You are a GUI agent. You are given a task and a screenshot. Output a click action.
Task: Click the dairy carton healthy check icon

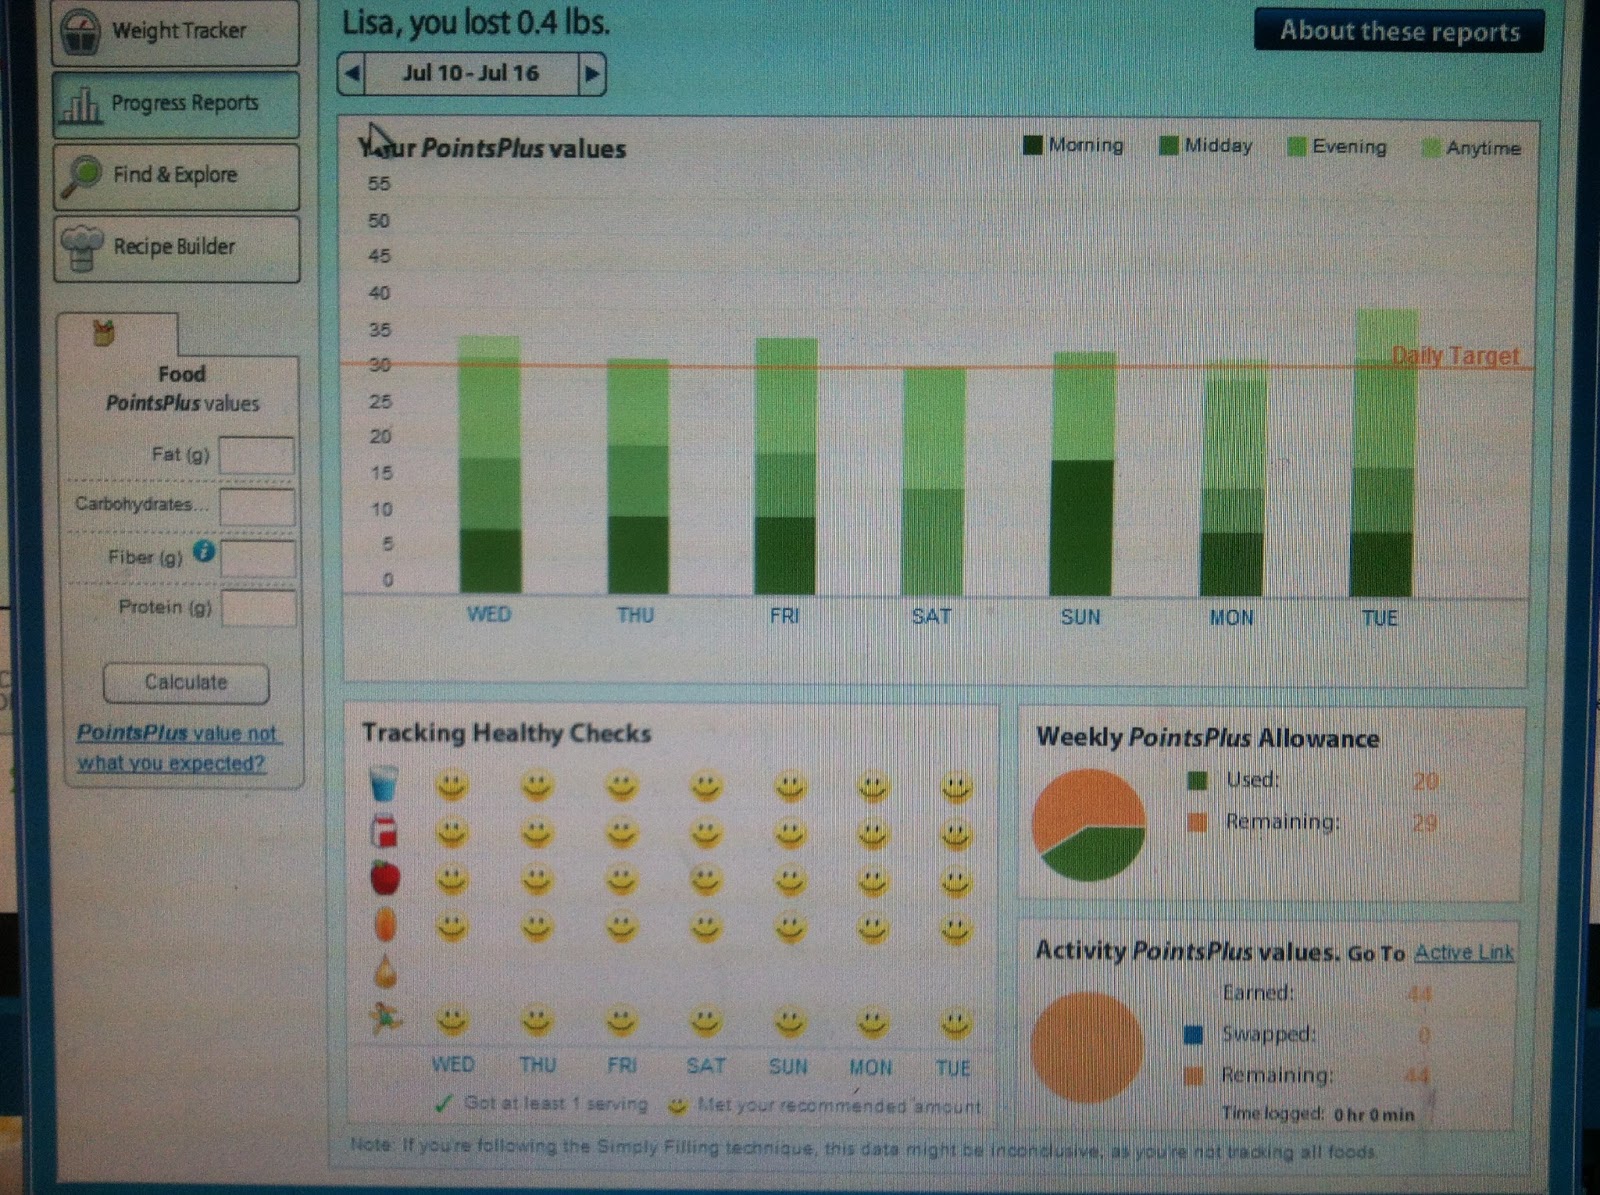[384, 831]
